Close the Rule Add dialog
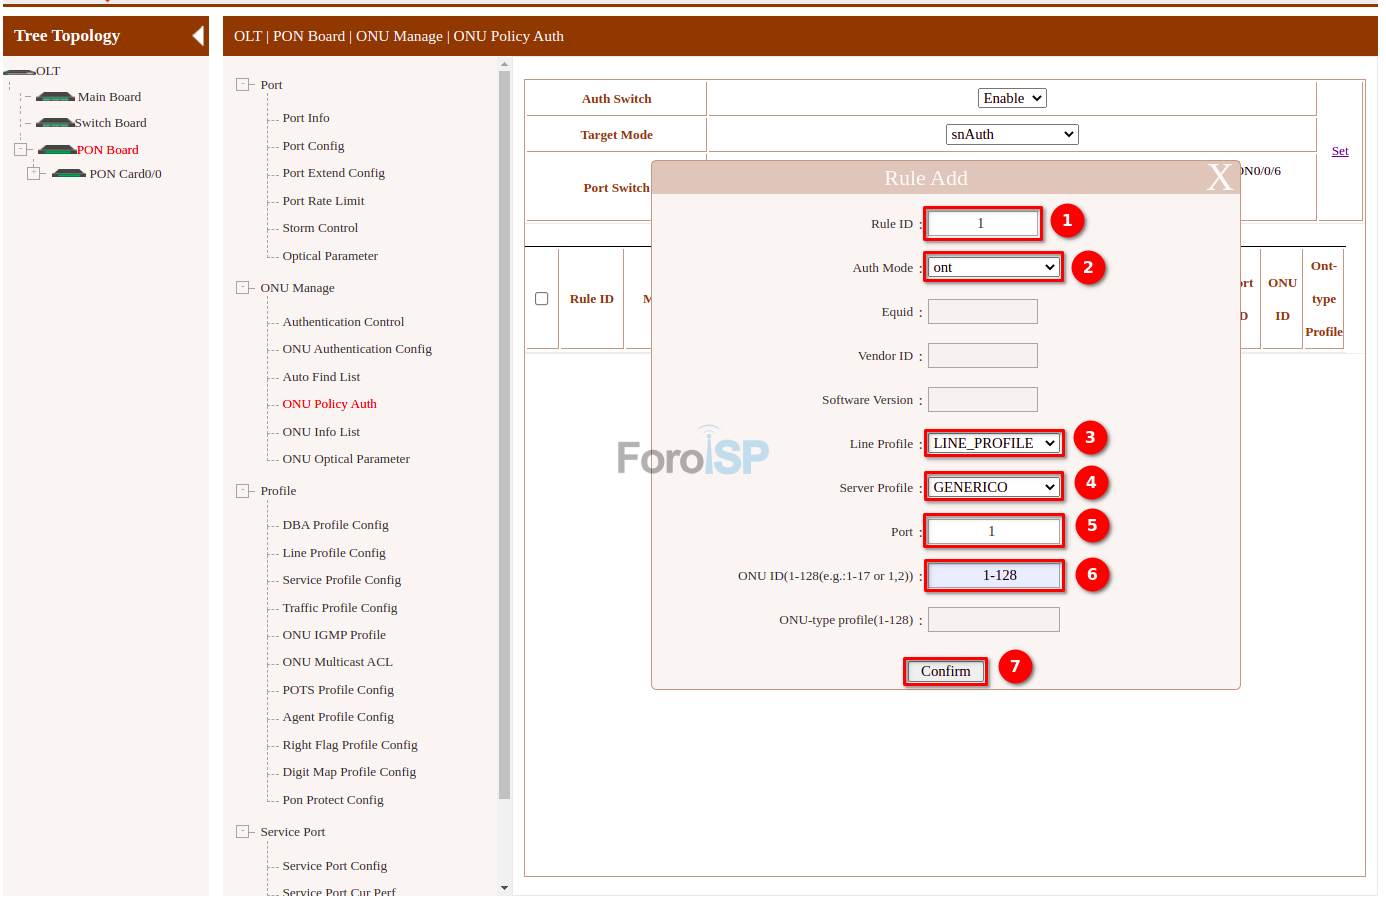Viewport: 1386px width, 906px height. (1219, 178)
